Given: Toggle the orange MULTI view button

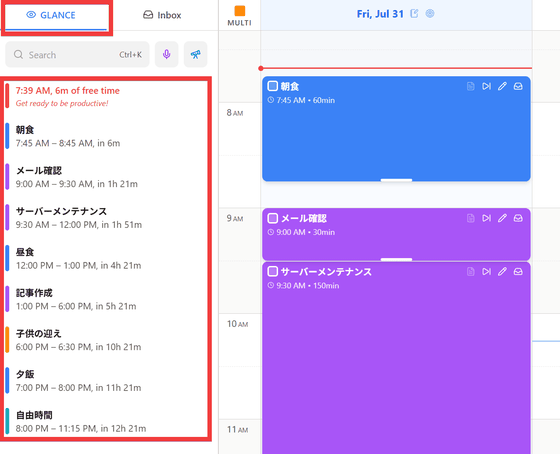Looking at the screenshot, I should click(239, 16).
